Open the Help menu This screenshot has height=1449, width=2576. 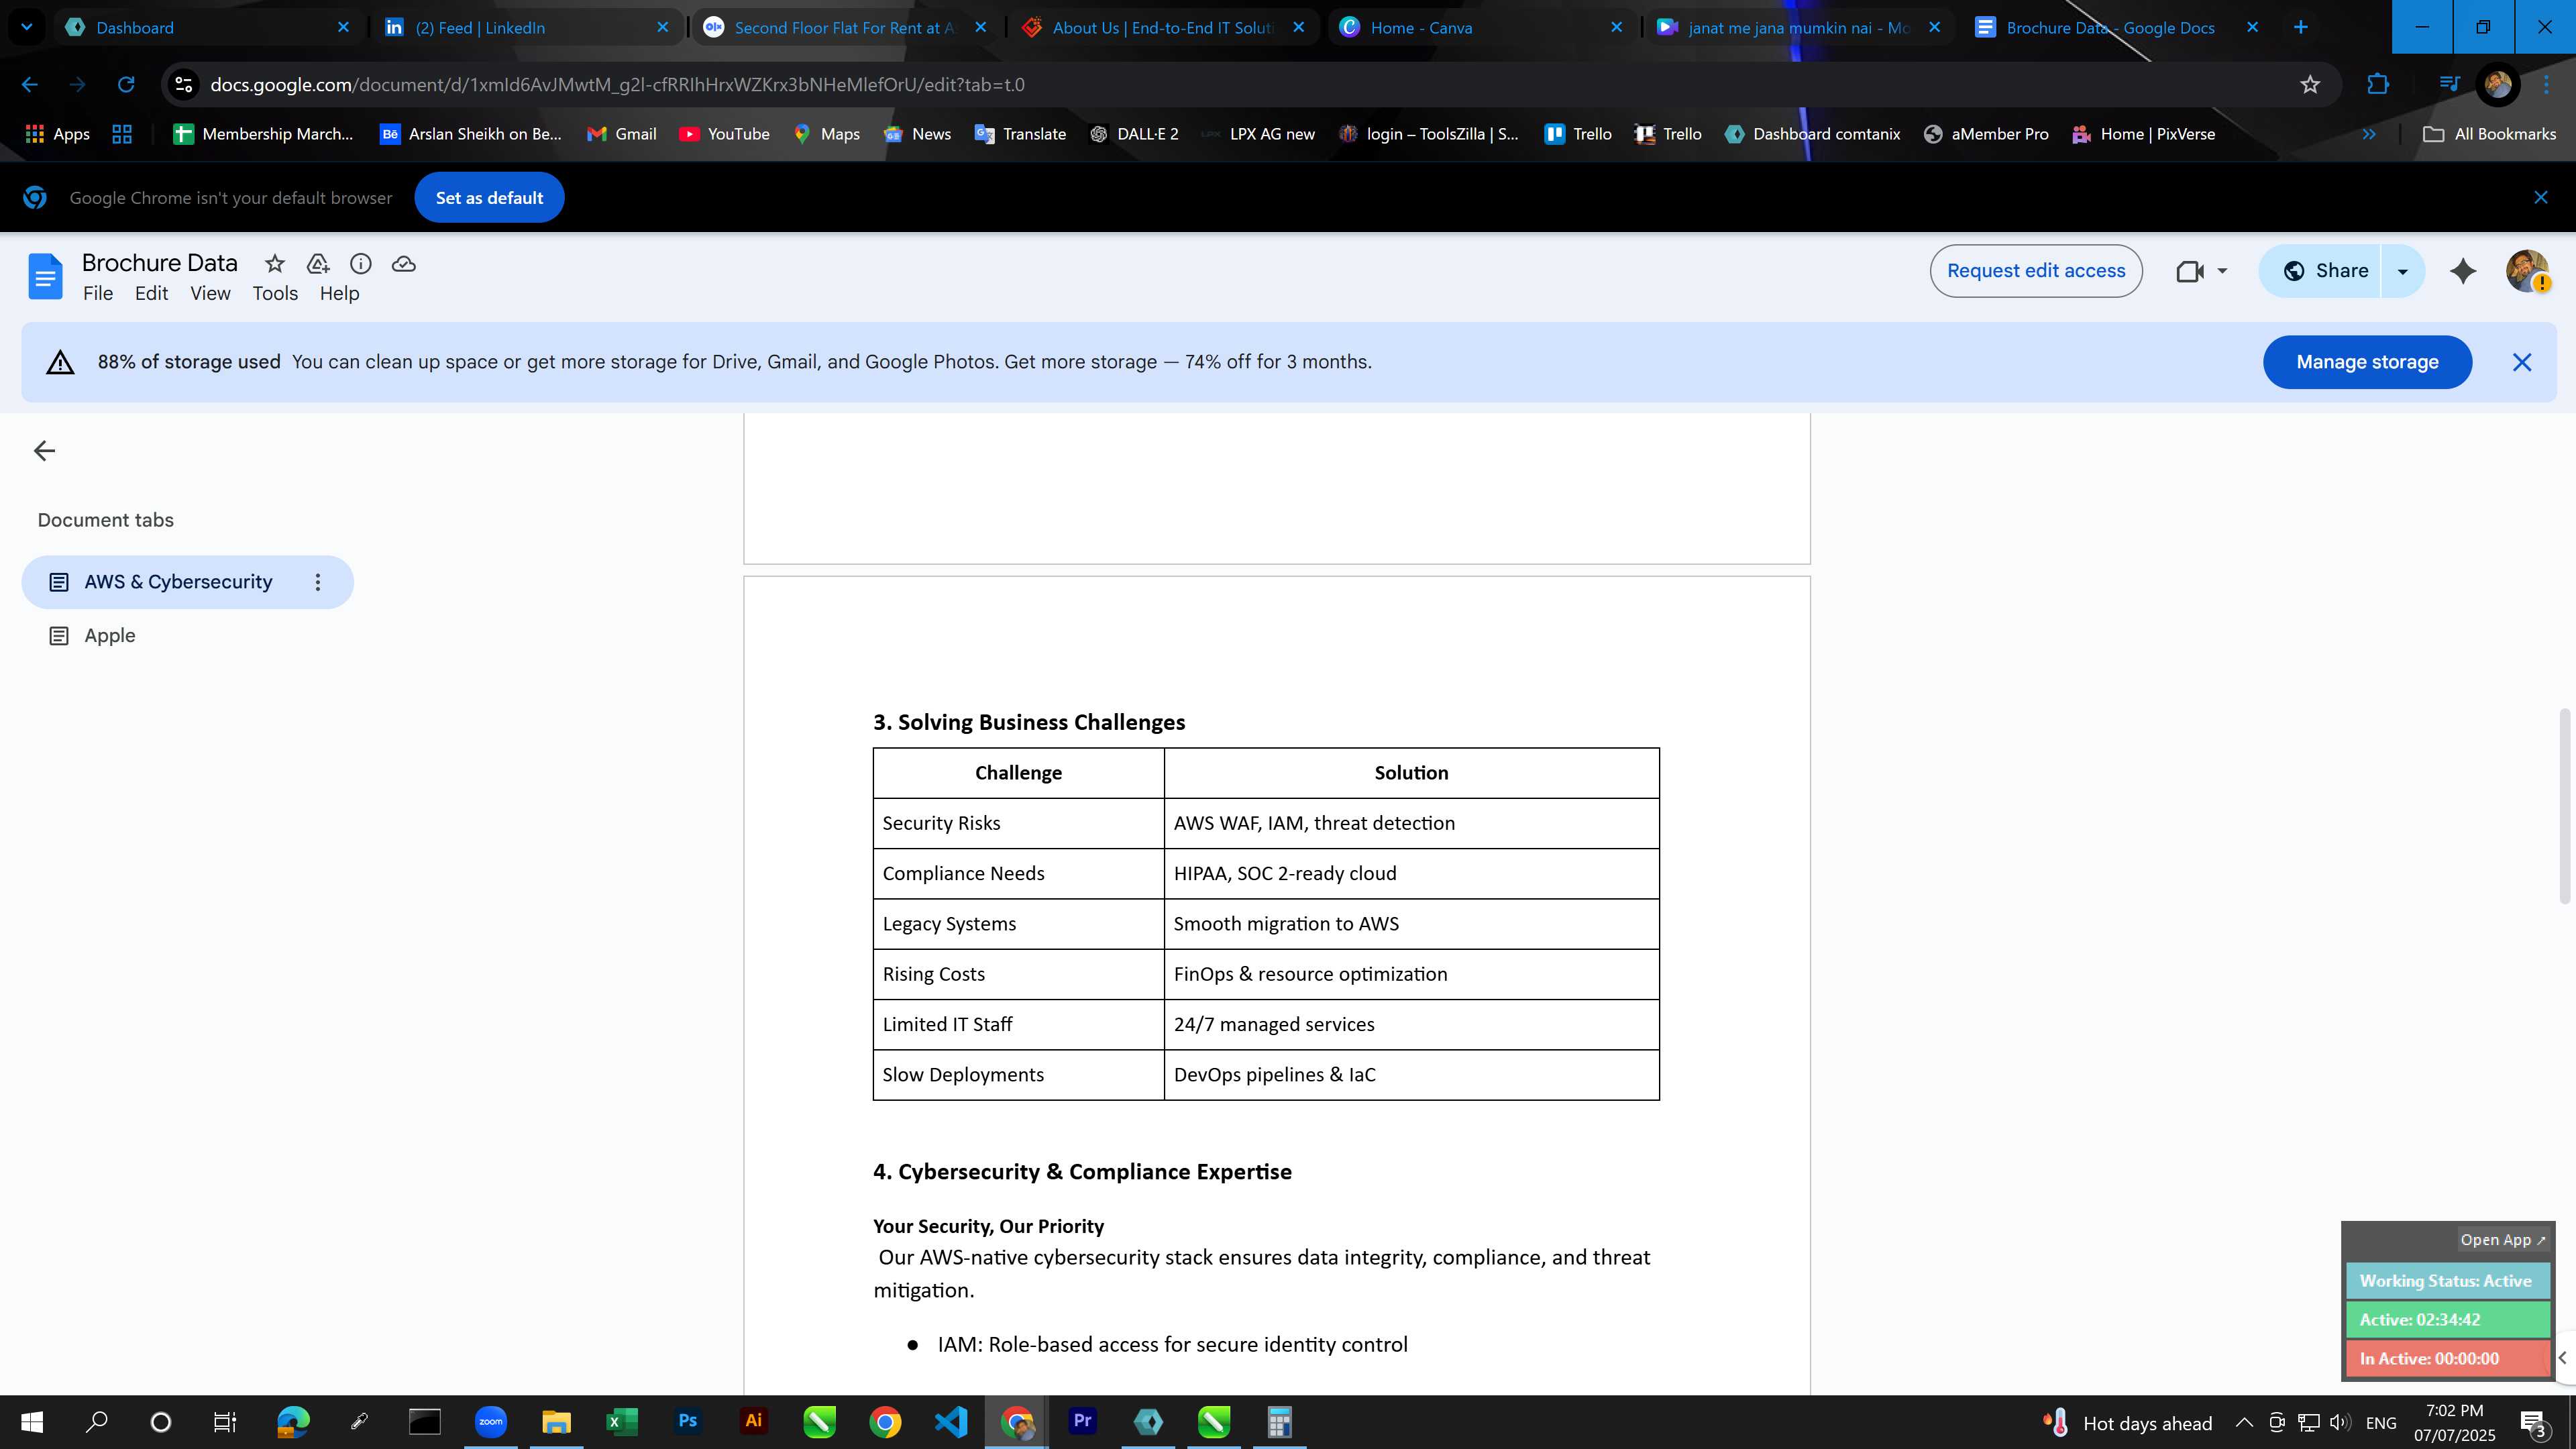pyautogui.click(x=339, y=294)
